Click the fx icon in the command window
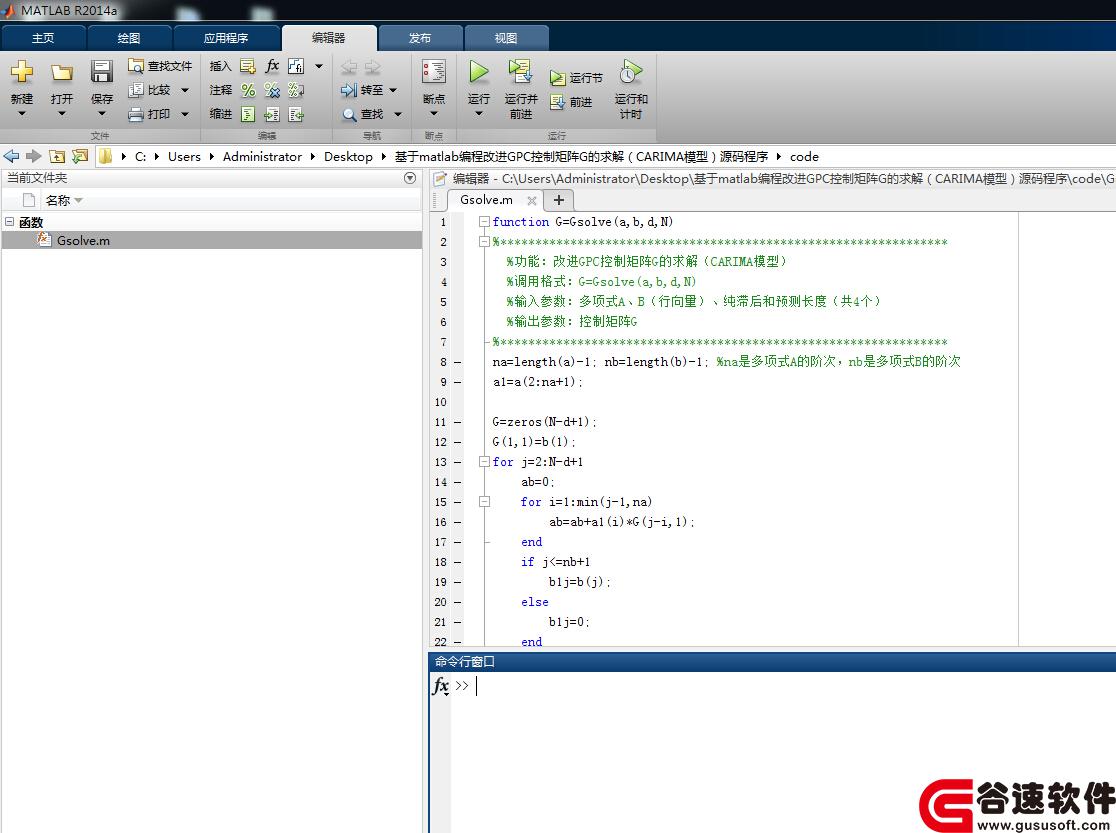The width and height of the screenshot is (1116, 833). (x=441, y=686)
